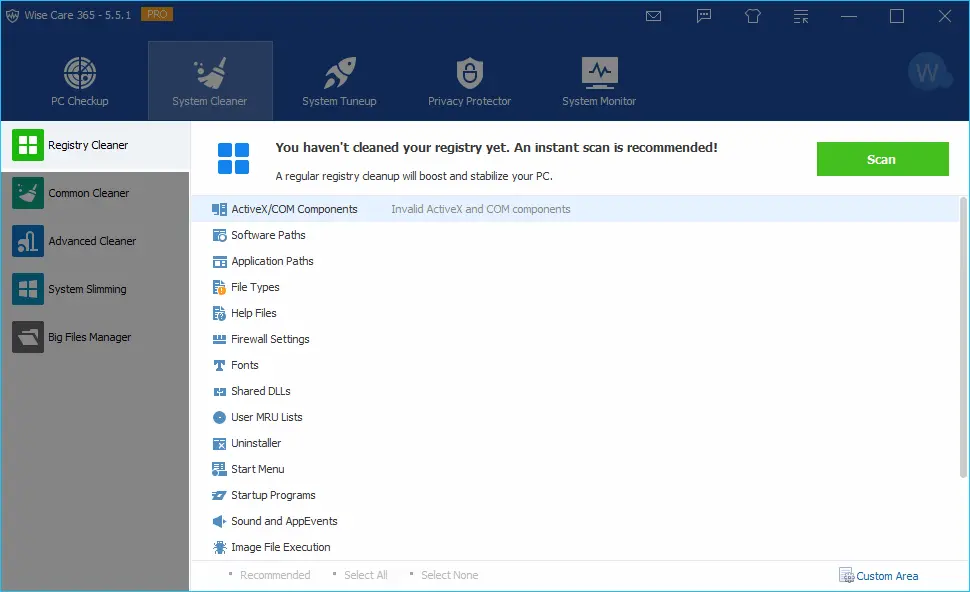Click the Shared DLLs icon

(219, 392)
